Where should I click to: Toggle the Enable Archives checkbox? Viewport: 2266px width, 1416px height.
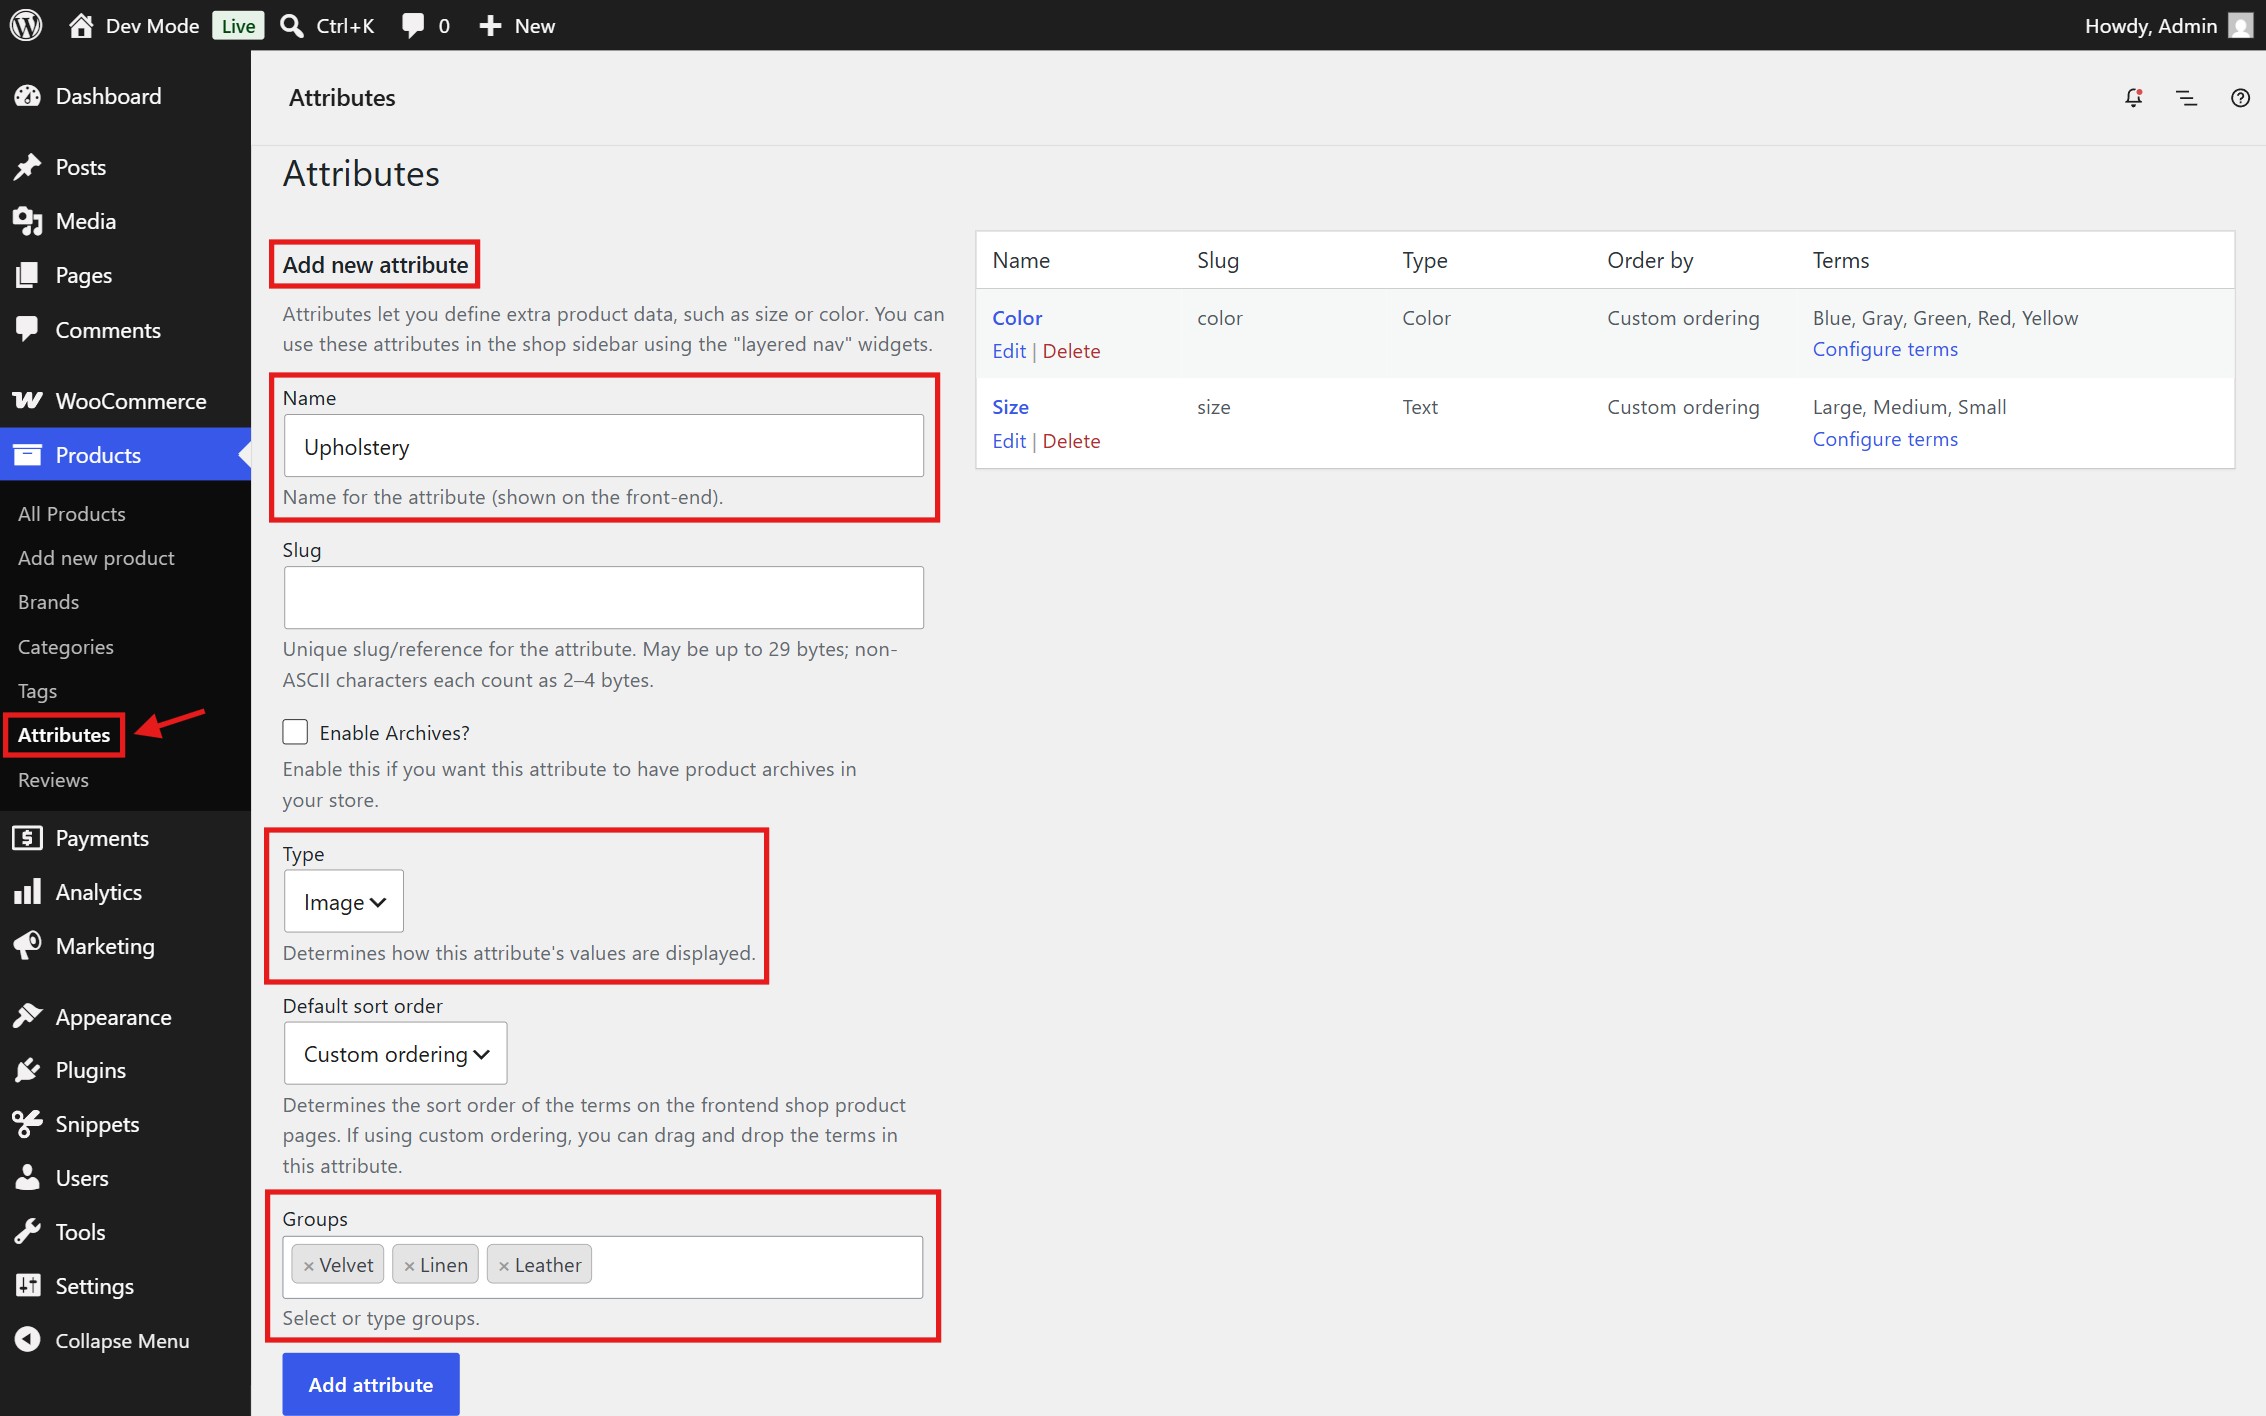tap(295, 732)
